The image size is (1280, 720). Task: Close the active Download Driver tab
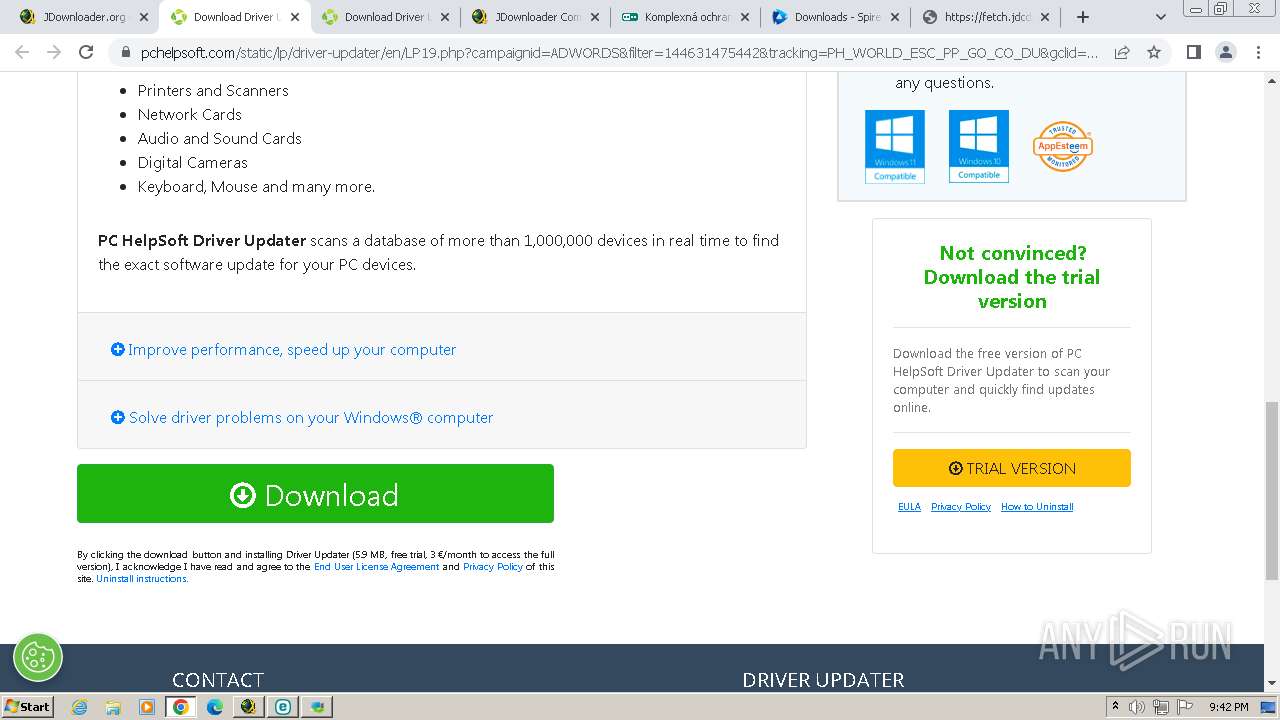coord(294,17)
